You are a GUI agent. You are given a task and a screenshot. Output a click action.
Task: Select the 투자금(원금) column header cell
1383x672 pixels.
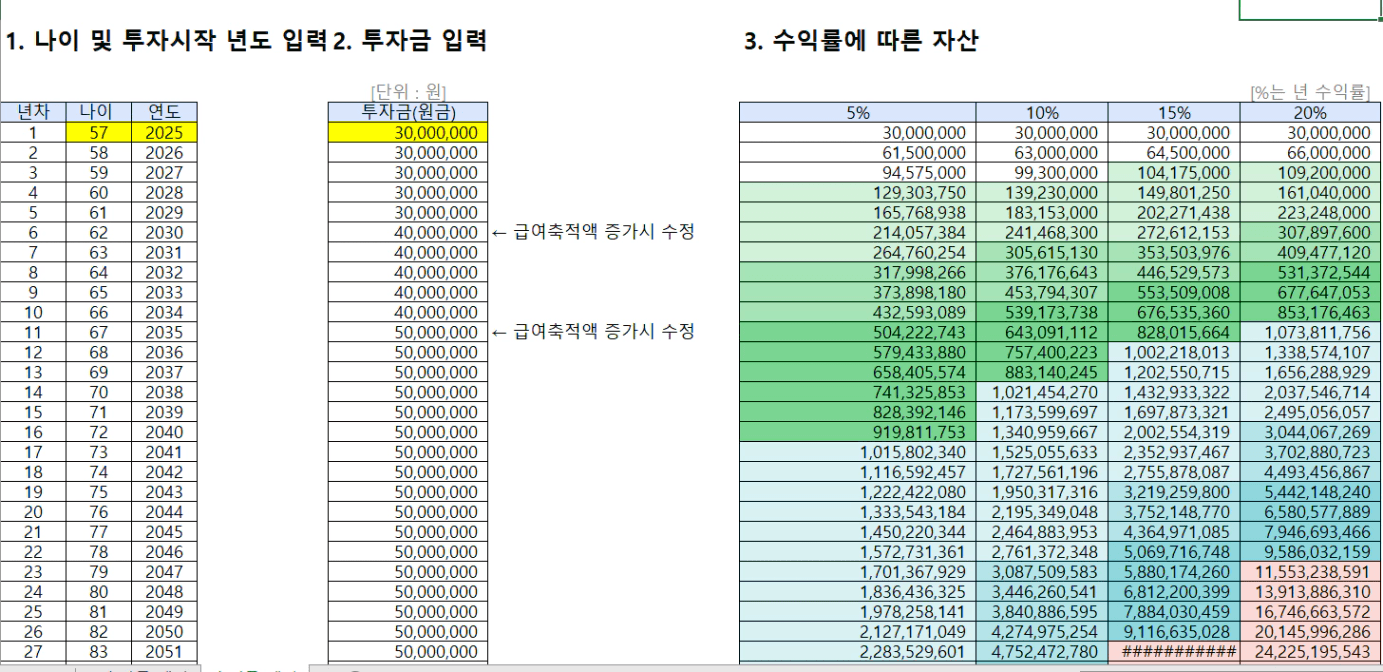click(x=408, y=112)
